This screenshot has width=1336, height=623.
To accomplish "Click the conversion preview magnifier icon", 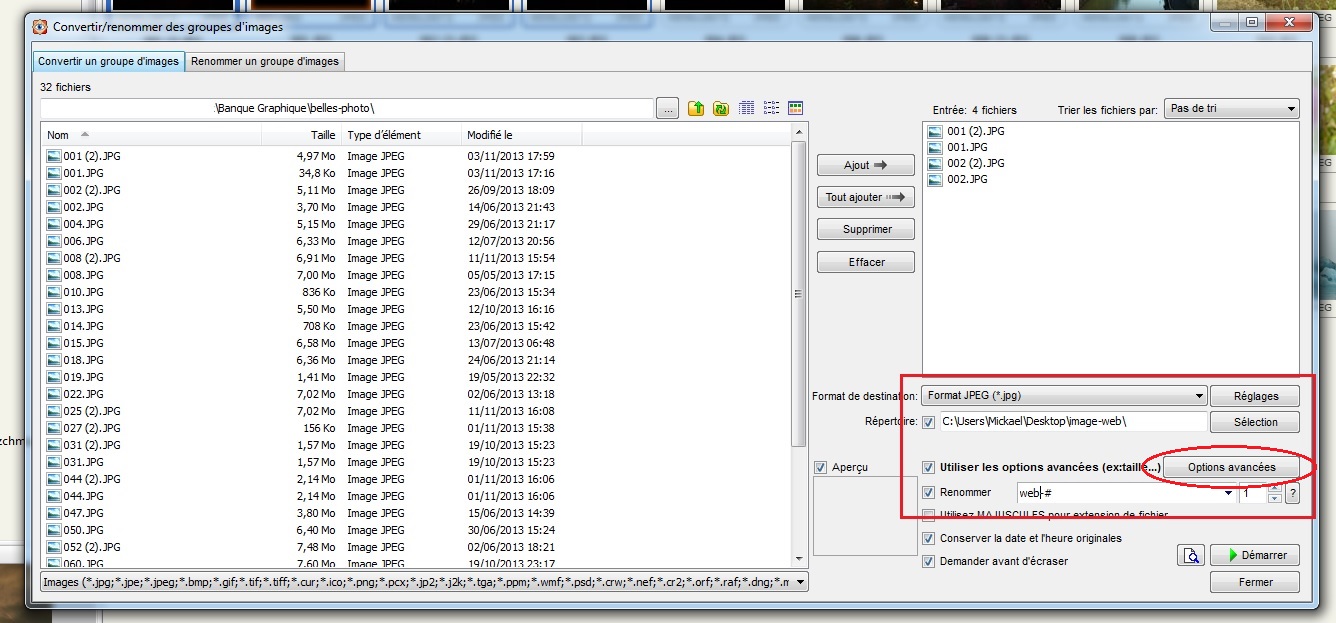I will pyautogui.click(x=1190, y=555).
